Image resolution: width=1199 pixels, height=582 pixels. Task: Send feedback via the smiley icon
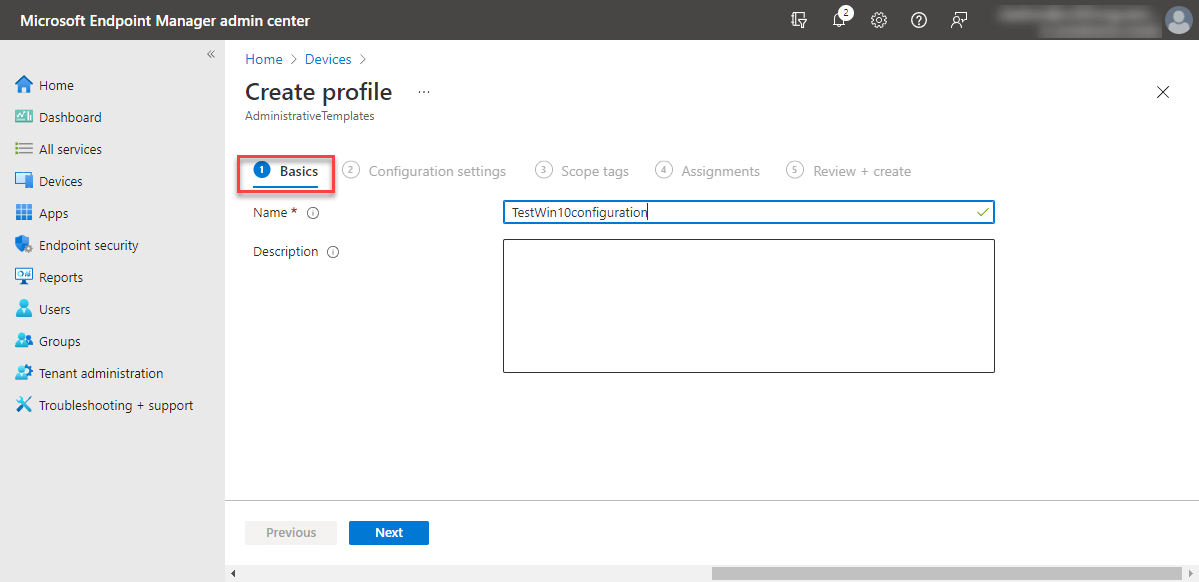pyautogui.click(x=959, y=20)
